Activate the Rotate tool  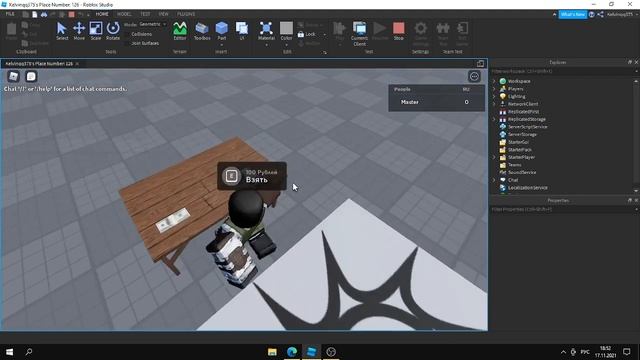coord(113,31)
